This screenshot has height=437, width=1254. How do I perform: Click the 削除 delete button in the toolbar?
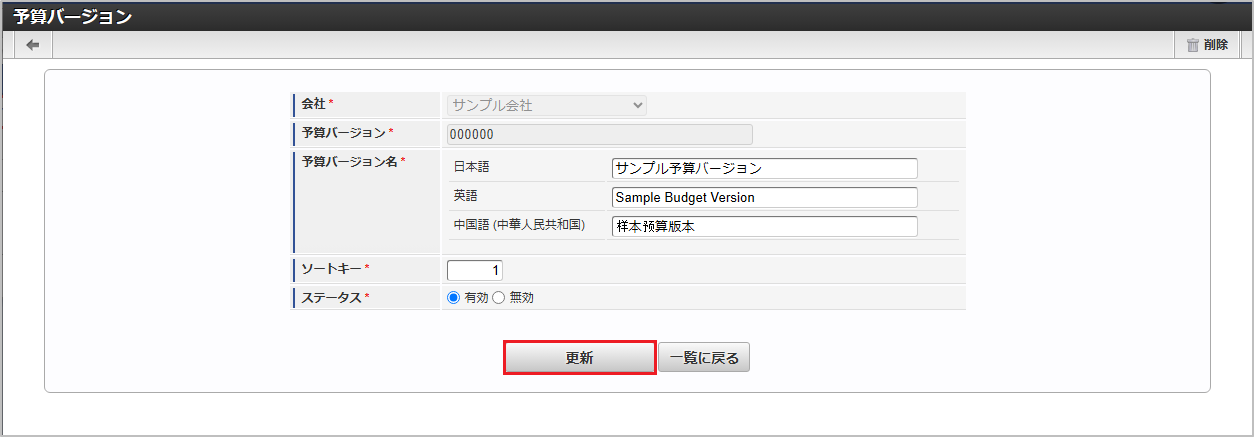[1207, 45]
